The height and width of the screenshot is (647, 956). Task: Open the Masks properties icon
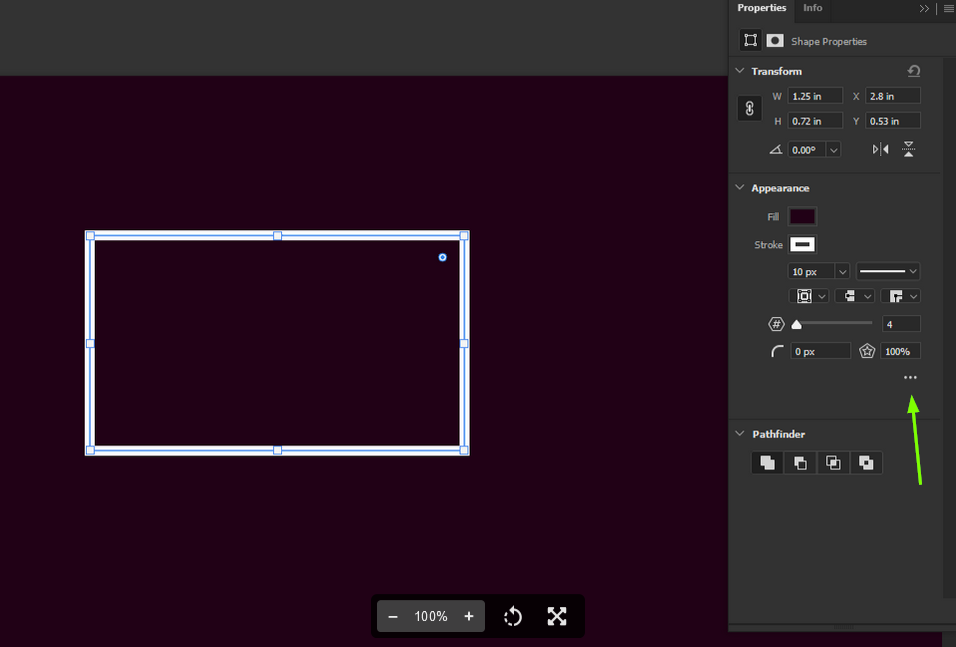[x=775, y=40]
